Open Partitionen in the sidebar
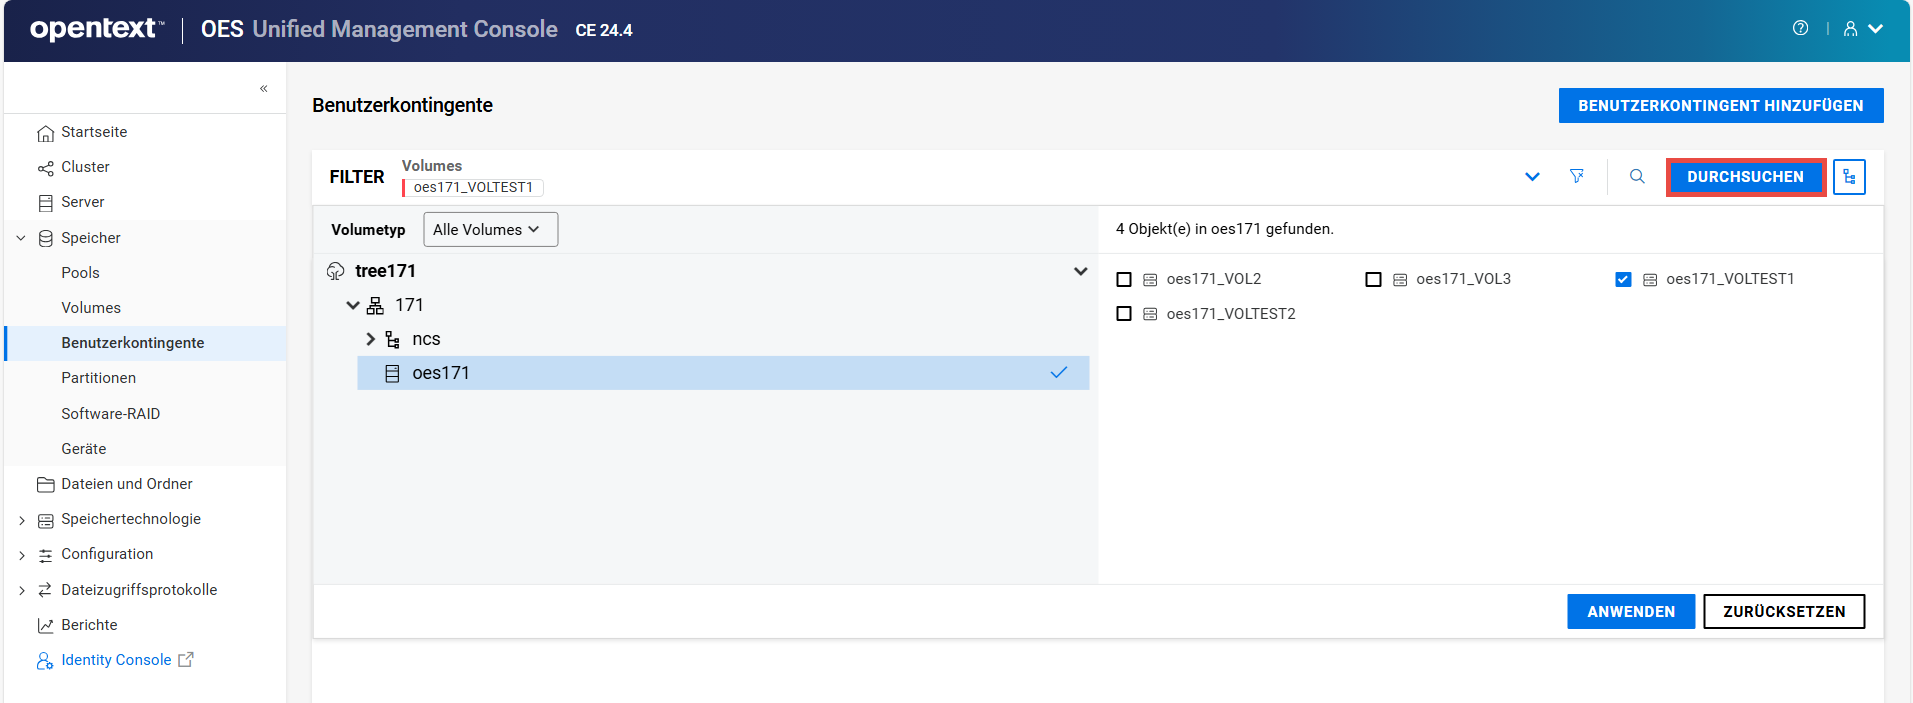 (x=98, y=378)
